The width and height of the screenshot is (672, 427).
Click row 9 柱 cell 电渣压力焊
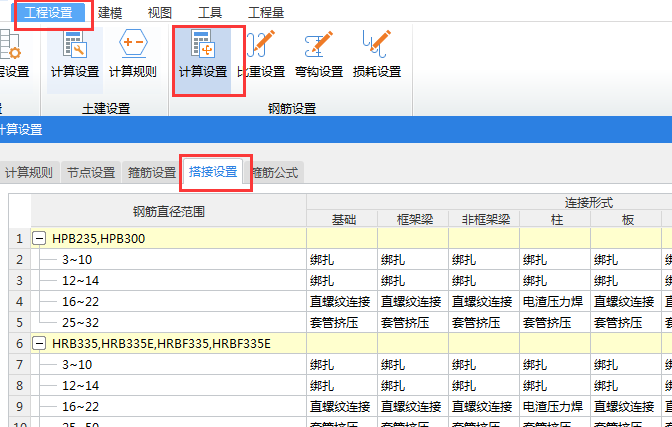tap(555, 406)
